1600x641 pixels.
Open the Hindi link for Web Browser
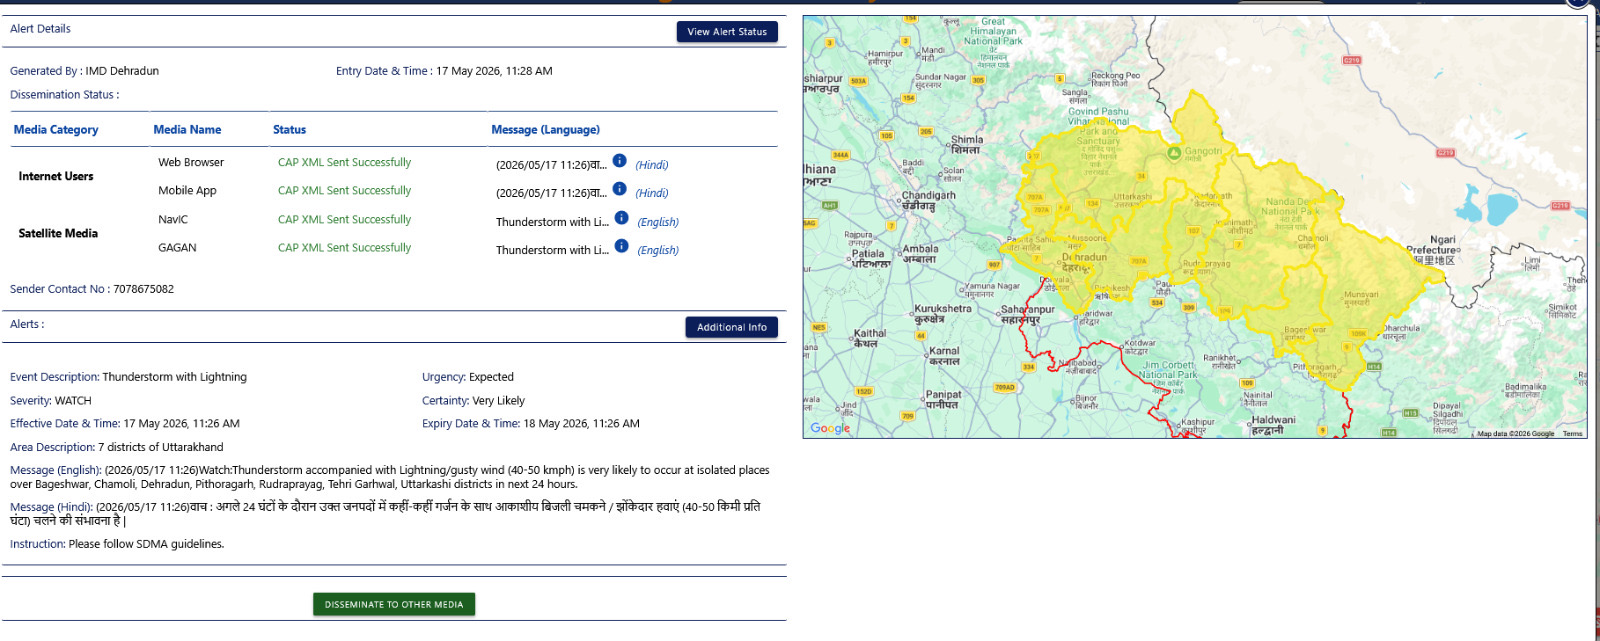[x=652, y=165]
